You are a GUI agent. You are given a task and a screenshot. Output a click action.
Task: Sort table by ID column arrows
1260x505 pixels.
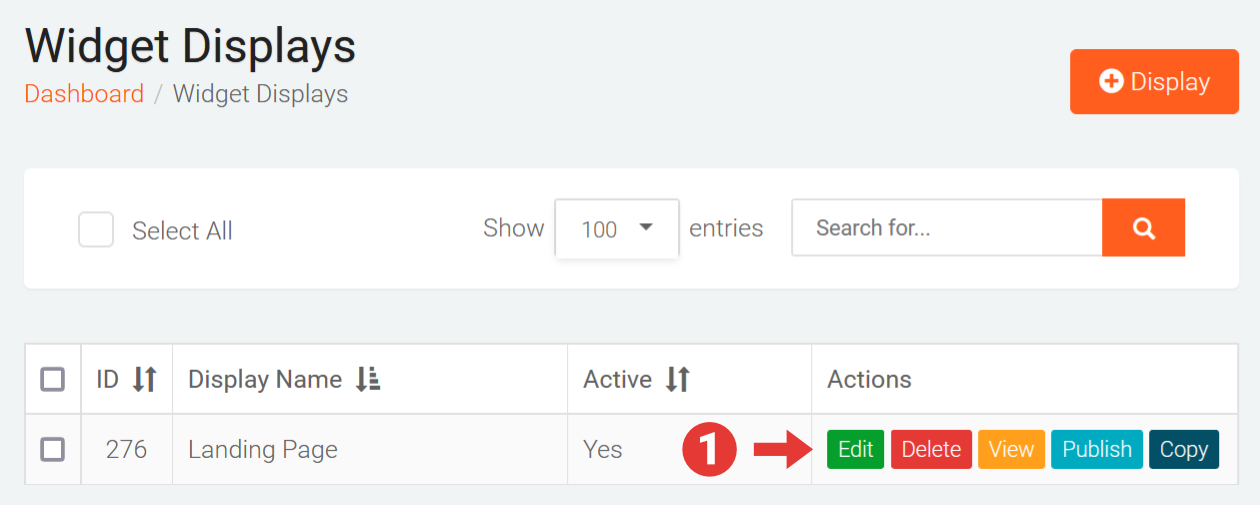pos(145,380)
